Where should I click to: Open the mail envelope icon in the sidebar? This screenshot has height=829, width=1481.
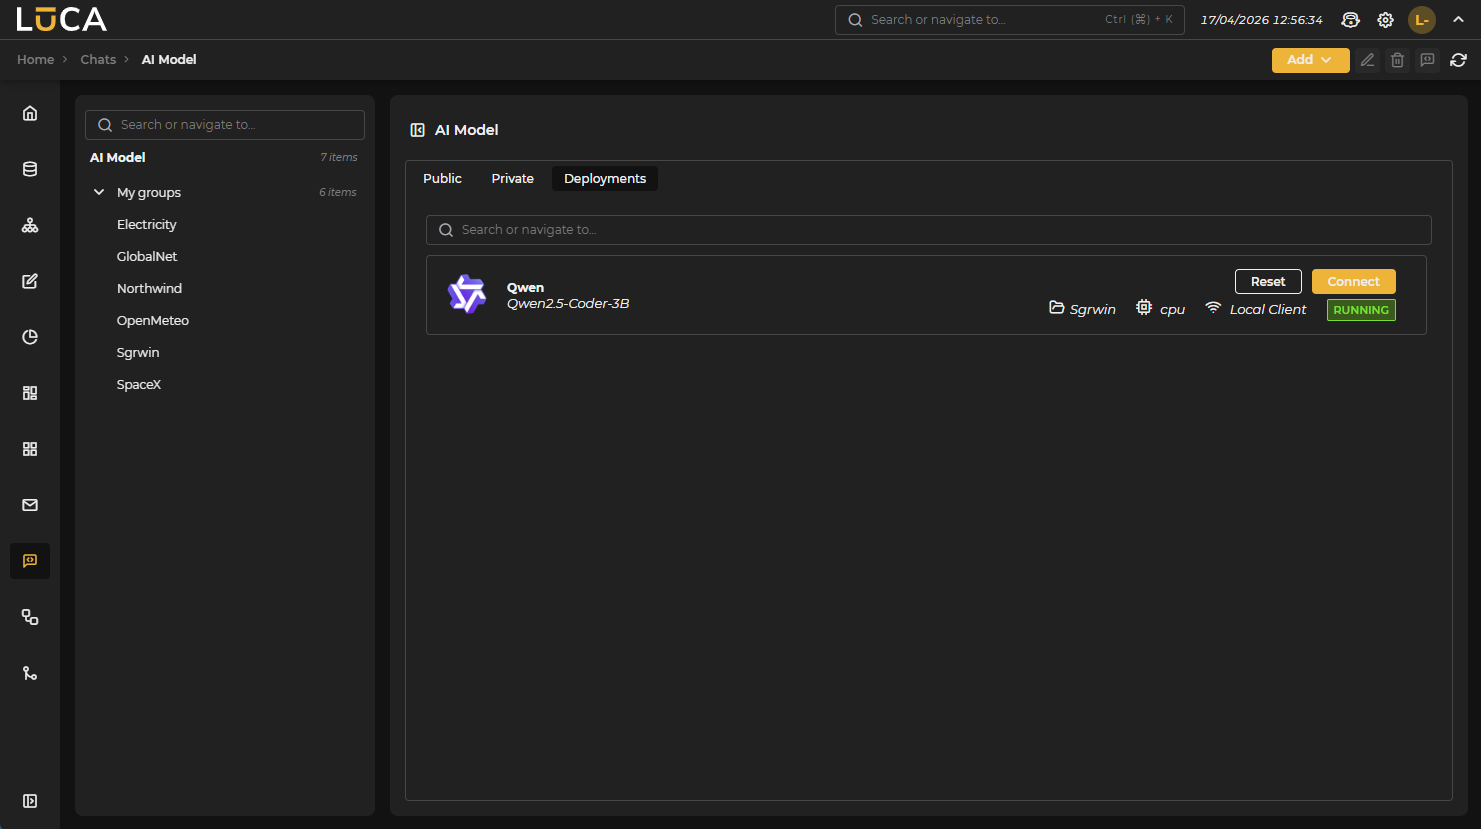coord(30,505)
